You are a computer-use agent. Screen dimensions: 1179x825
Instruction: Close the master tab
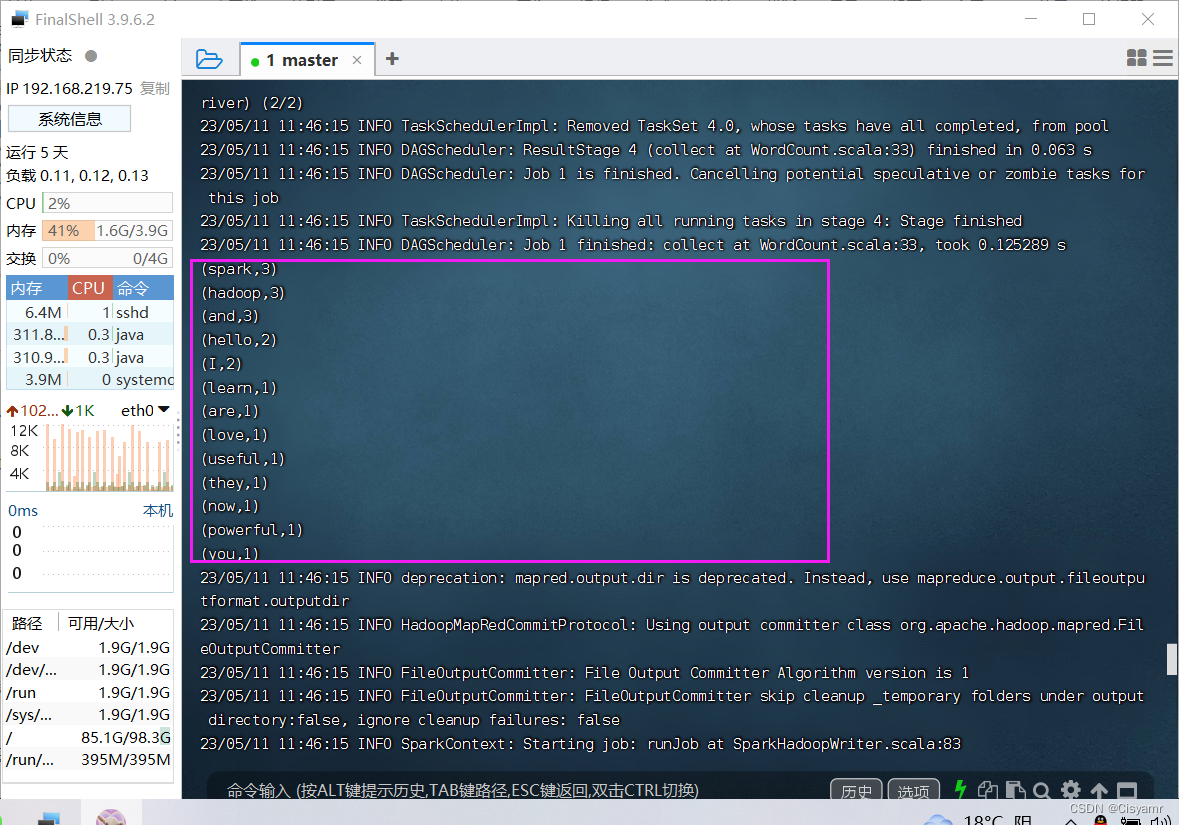point(357,60)
